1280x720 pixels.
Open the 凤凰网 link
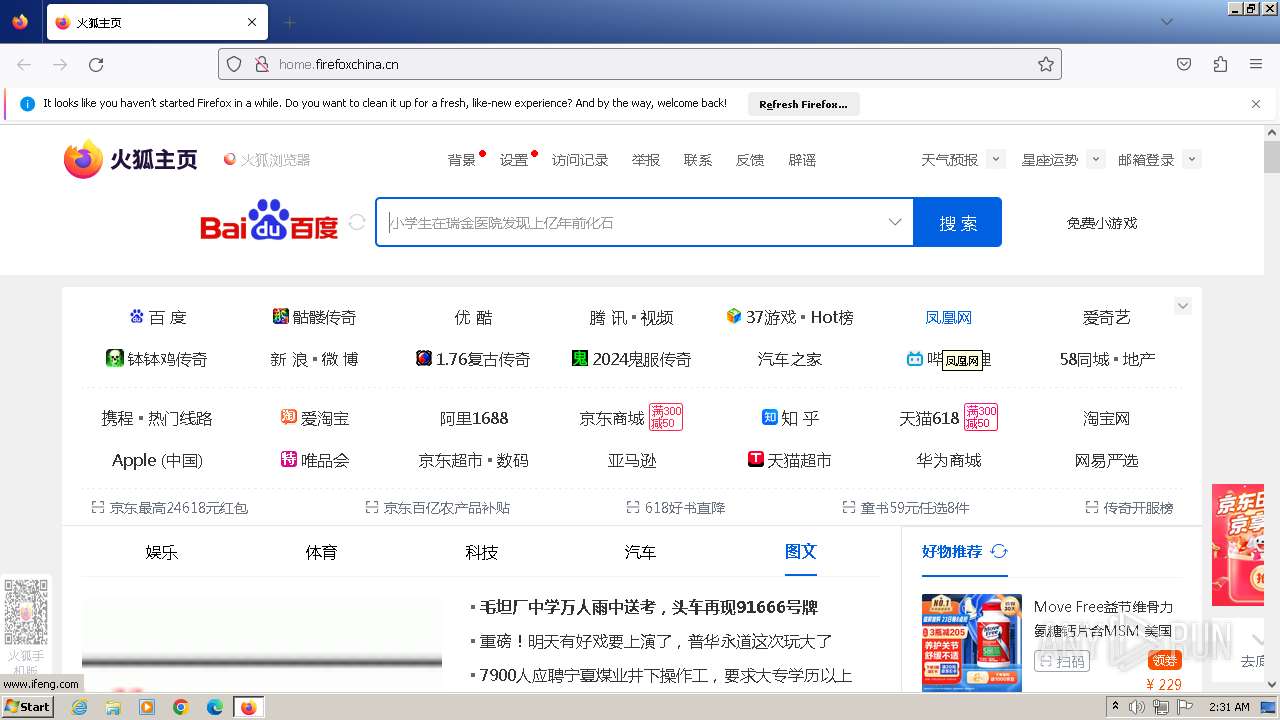click(948, 317)
